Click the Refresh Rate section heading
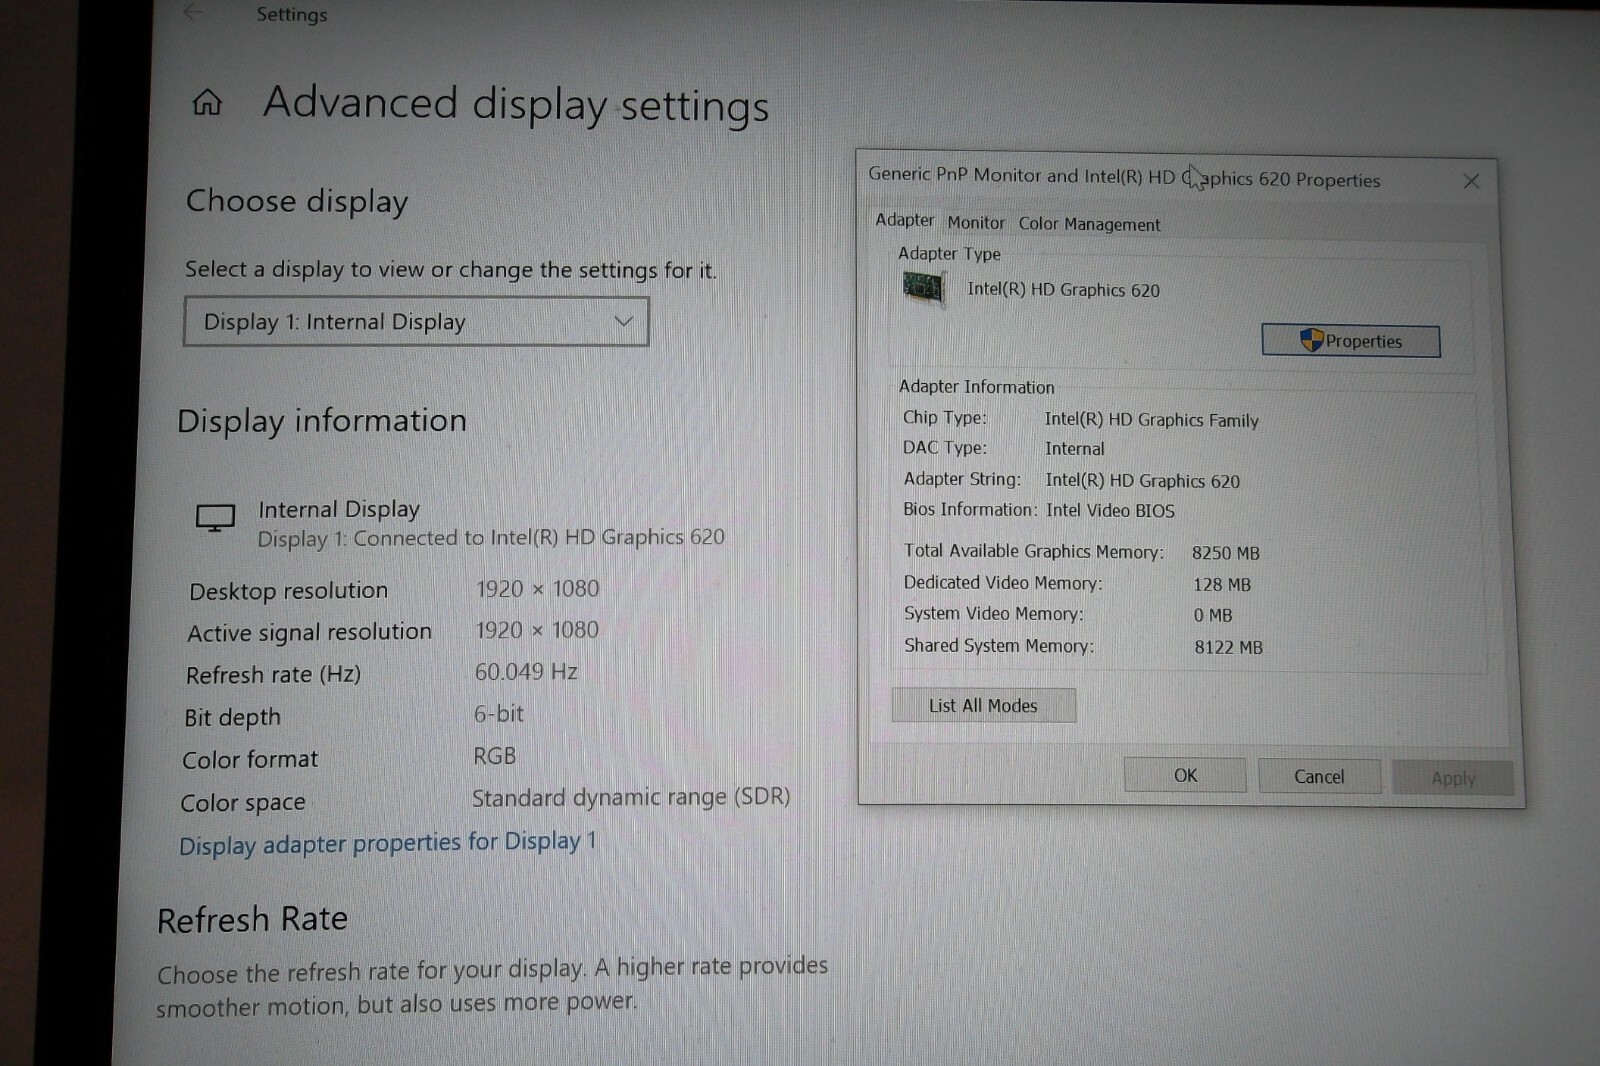1600x1066 pixels. point(252,919)
